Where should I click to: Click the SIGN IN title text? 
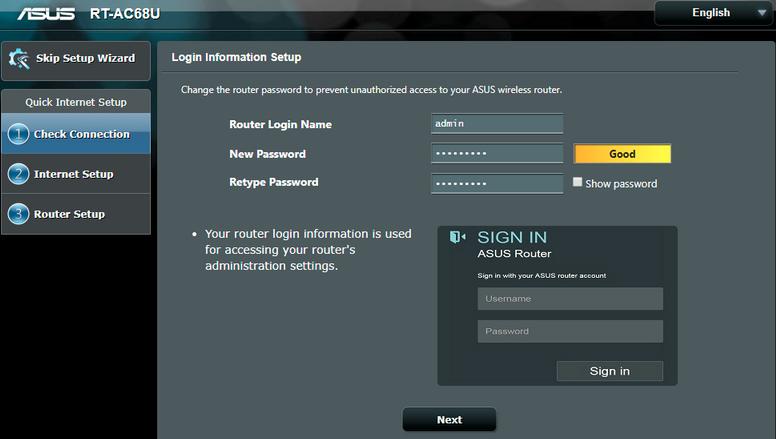512,238
